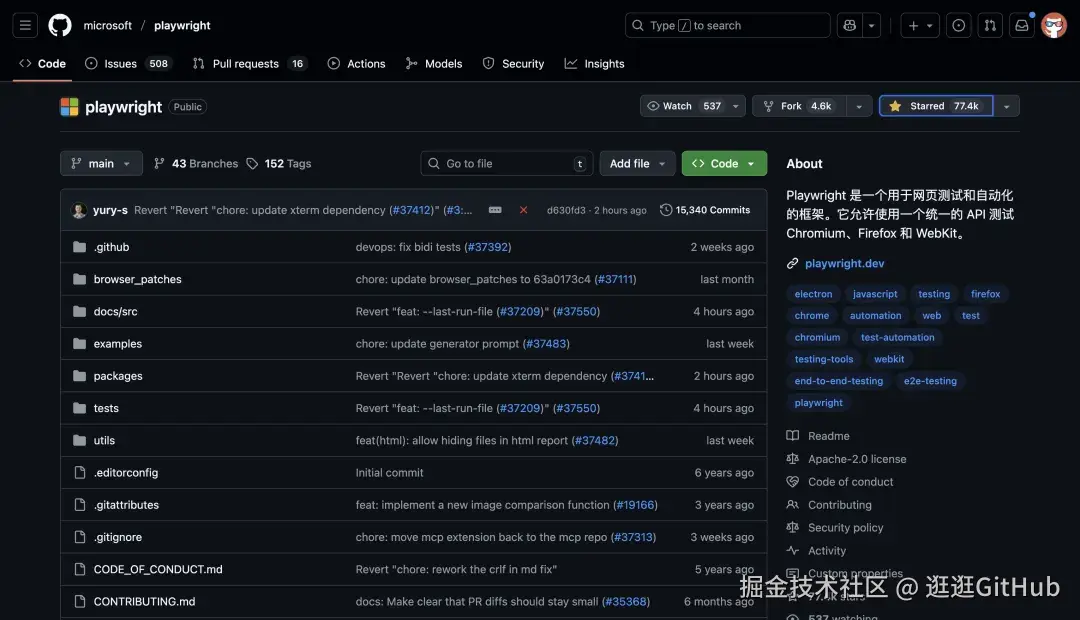Screen dimensions: 1080x620
Task: Click the 43 Branches link
Action: 196,163
